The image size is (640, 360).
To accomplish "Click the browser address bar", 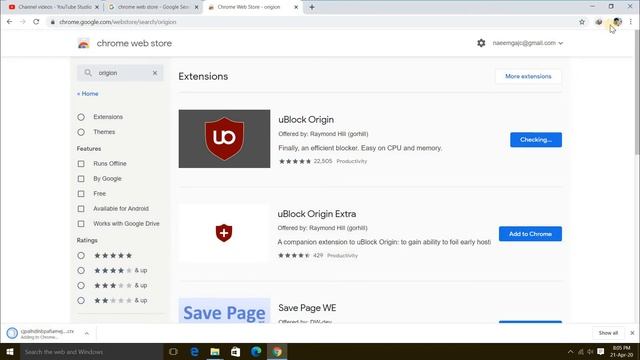I will (312, 22).
